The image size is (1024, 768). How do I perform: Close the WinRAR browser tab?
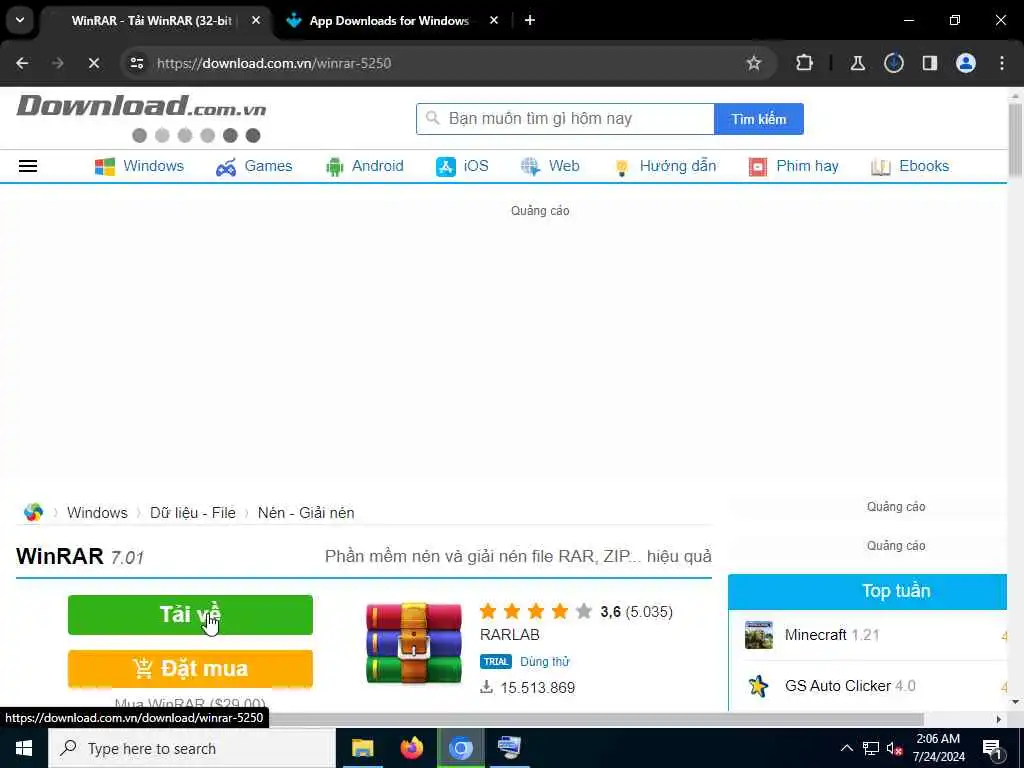(x=256, y=21)
